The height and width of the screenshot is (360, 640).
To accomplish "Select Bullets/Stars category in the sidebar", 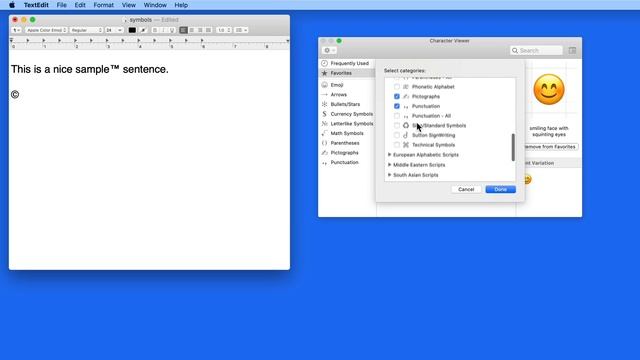I will pos(346,104).
